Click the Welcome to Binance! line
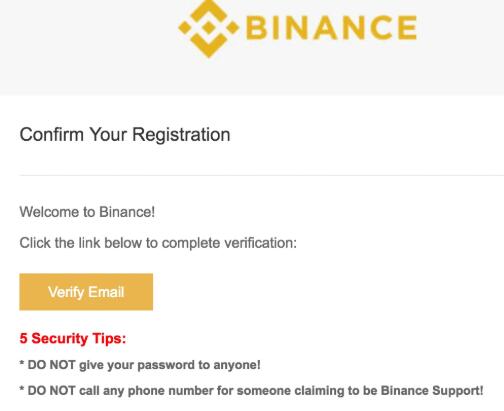Image resolution: width=504 pixels, height=411 pixels. tap(87, 212)
